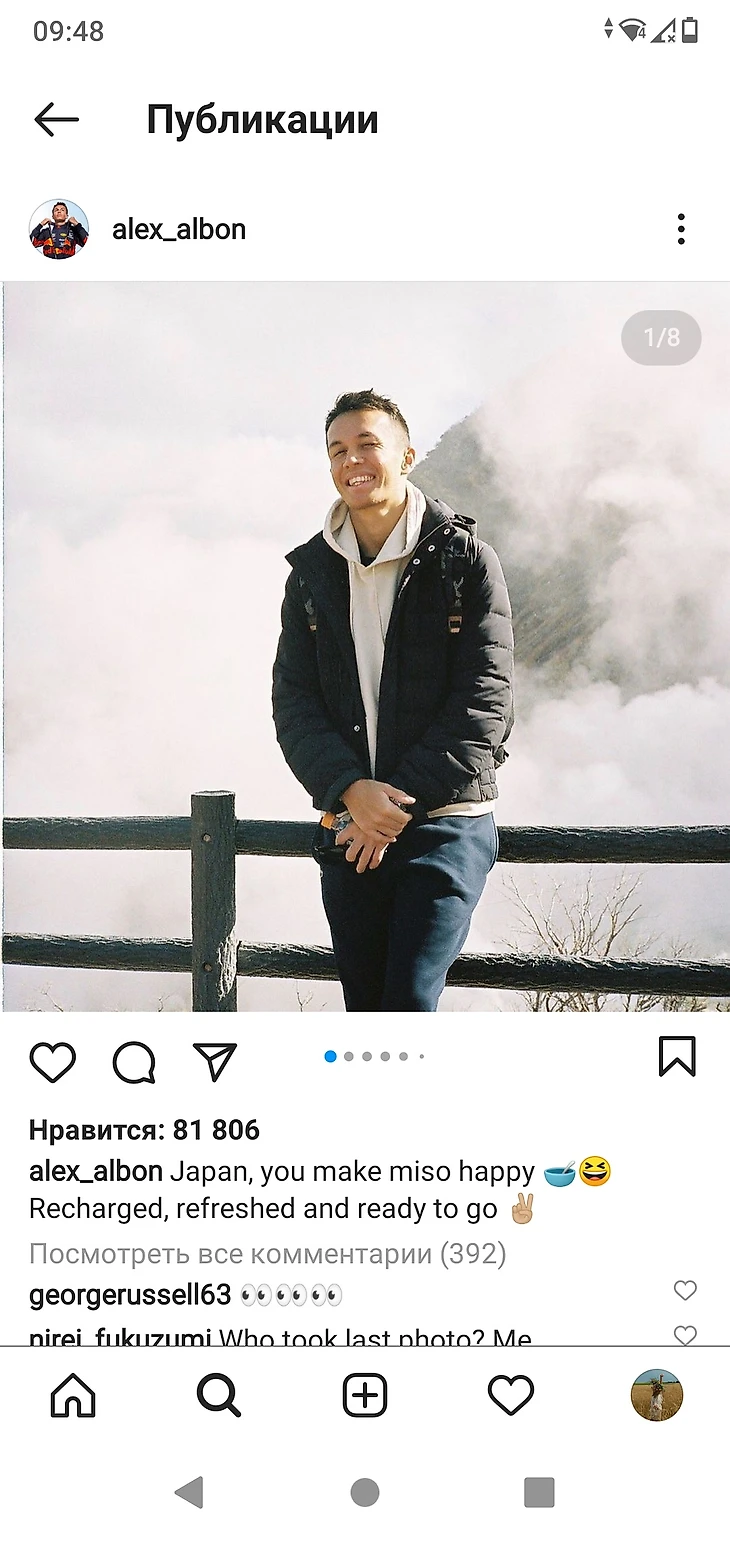This screenshot has width=730, height=1541.
Task: Open alex_albon's profile picture
Action: 59,229
